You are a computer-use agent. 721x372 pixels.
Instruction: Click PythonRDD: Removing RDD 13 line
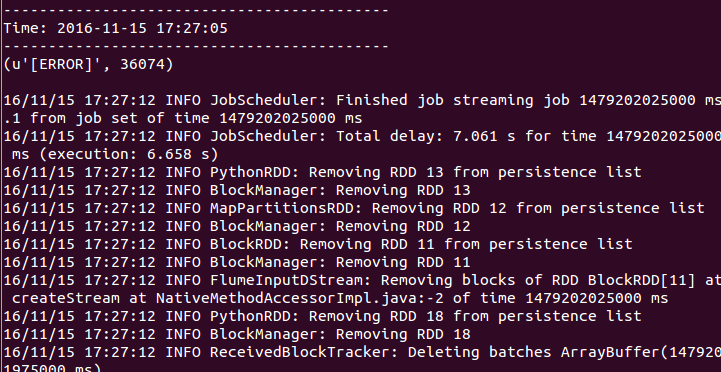click(x=322, y=172)
